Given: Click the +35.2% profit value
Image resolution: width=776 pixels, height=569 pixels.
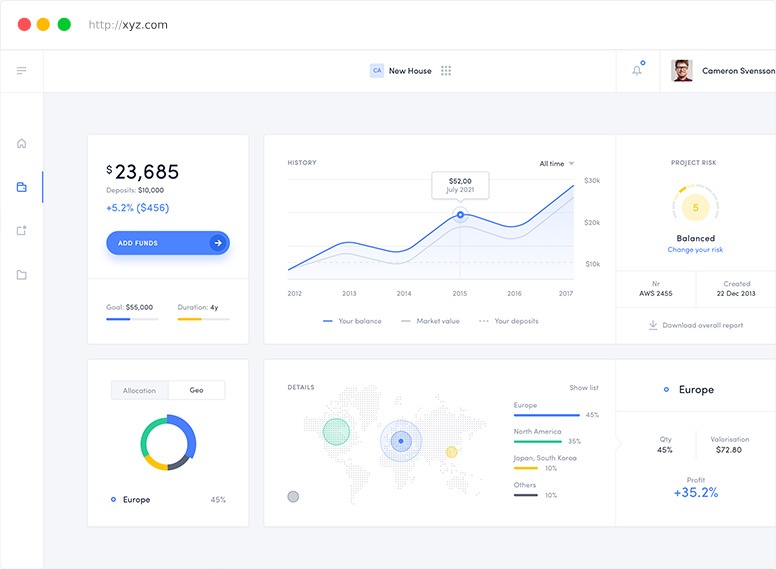Looking at the screenshot, I should click(695, 492).
